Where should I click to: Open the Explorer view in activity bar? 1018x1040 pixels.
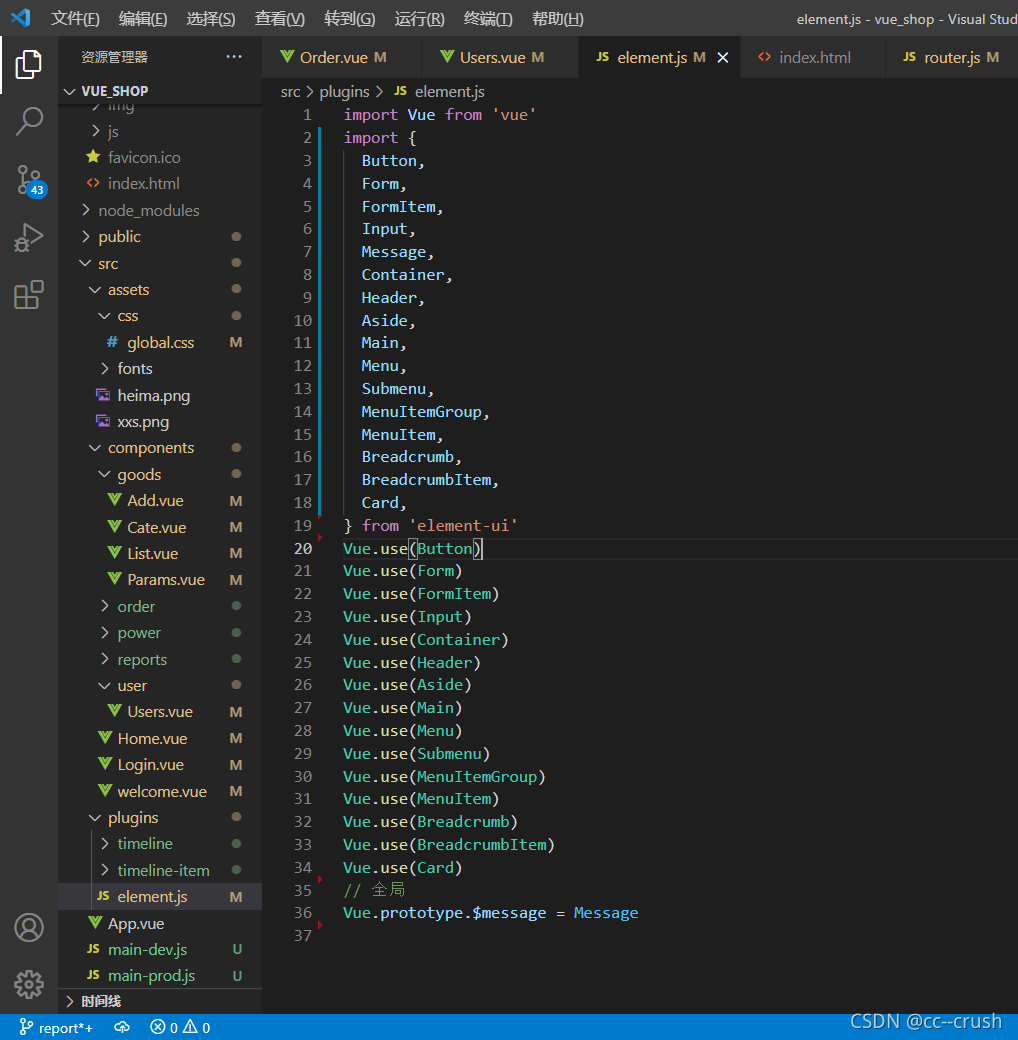pyautogui.click(x=29, y=64)
